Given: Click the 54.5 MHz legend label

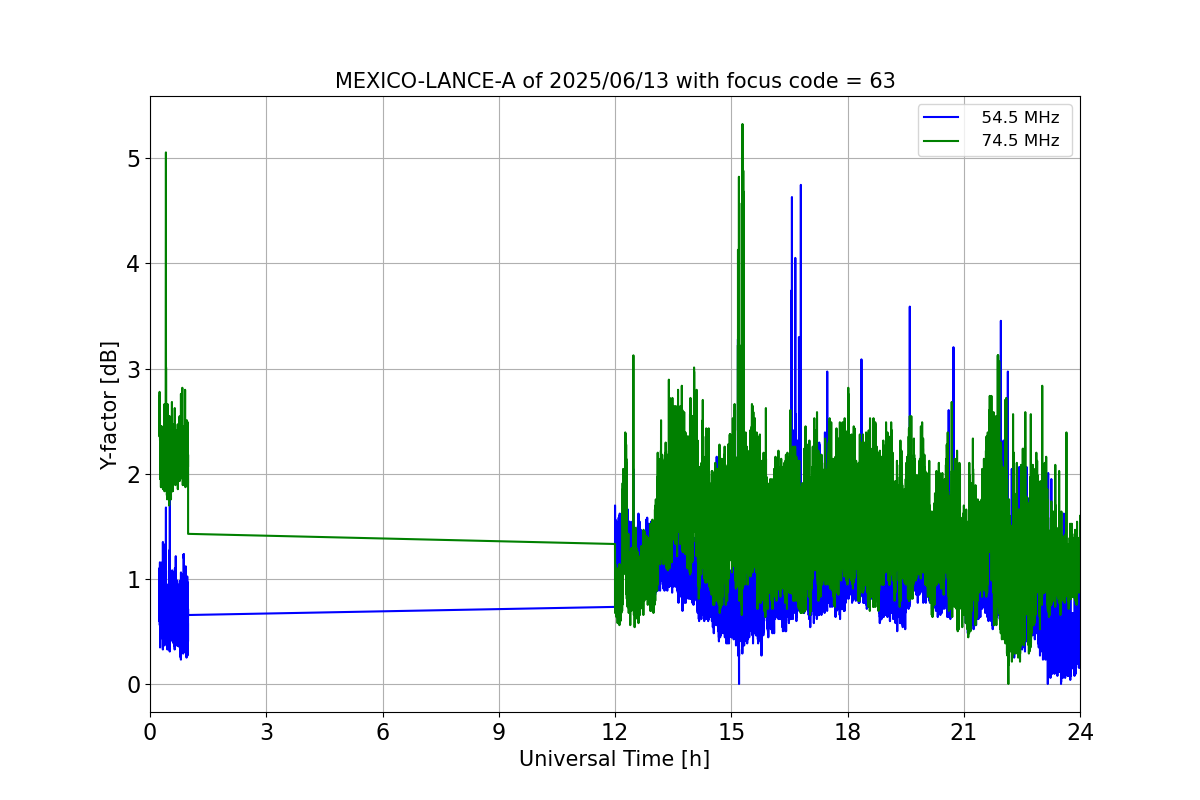Looking at the screenshot, I should coord(1020,118).
